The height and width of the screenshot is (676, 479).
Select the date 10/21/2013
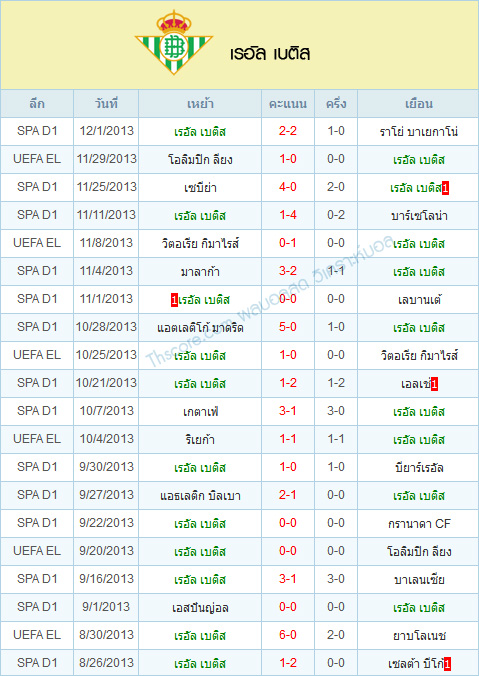tap(106, 383)
